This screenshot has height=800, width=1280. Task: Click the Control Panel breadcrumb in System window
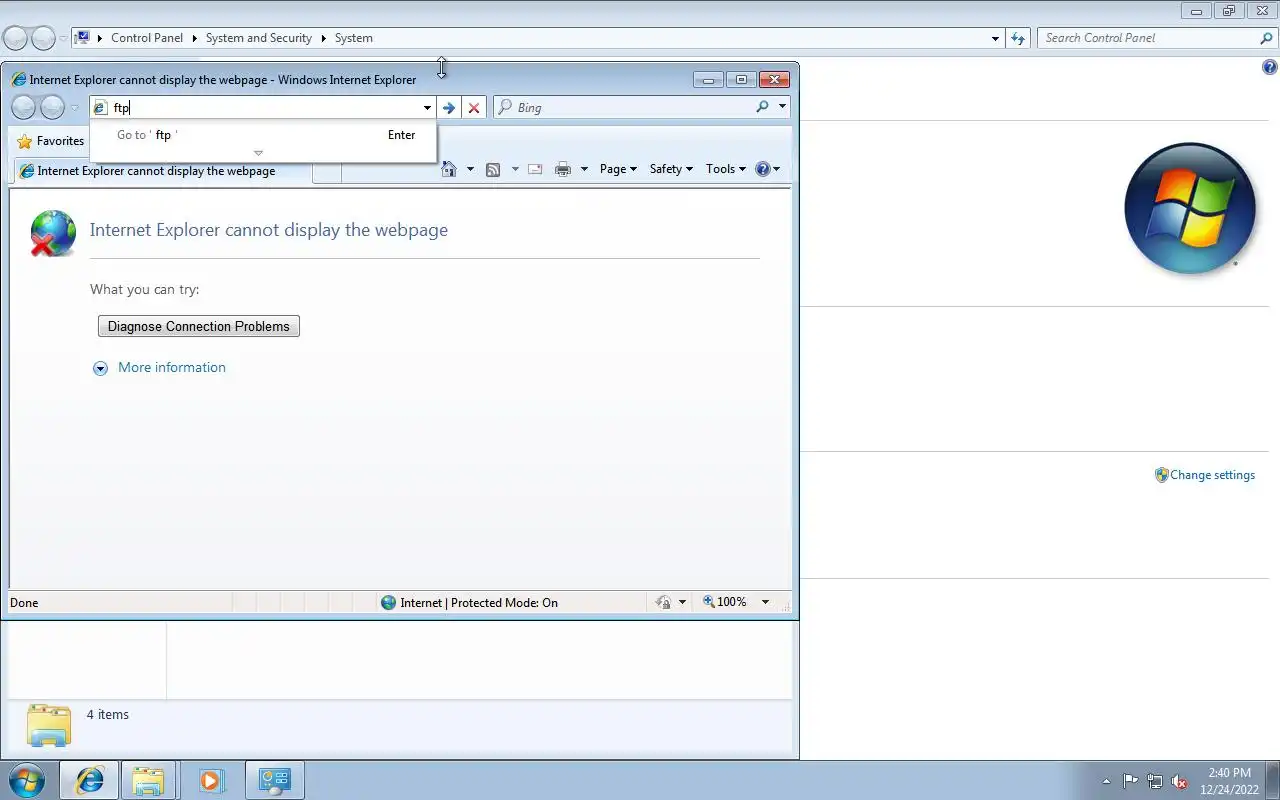(147, 38)
